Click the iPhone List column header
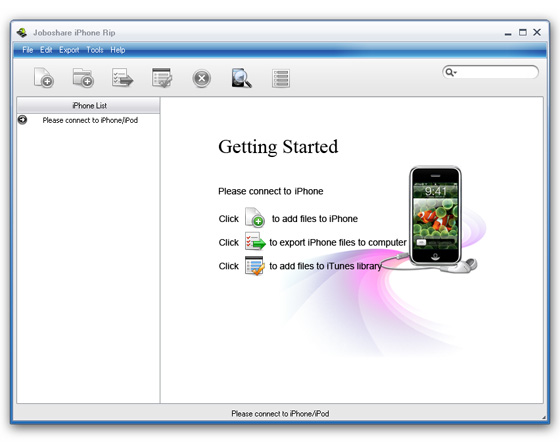 [88, 105]
